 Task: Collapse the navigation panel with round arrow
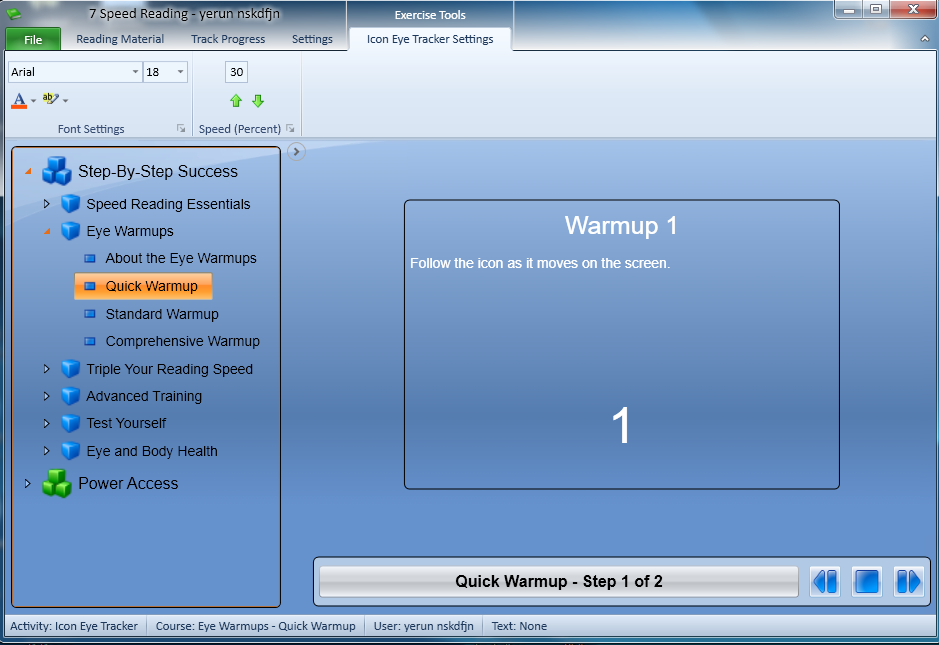tap(296, 152)
